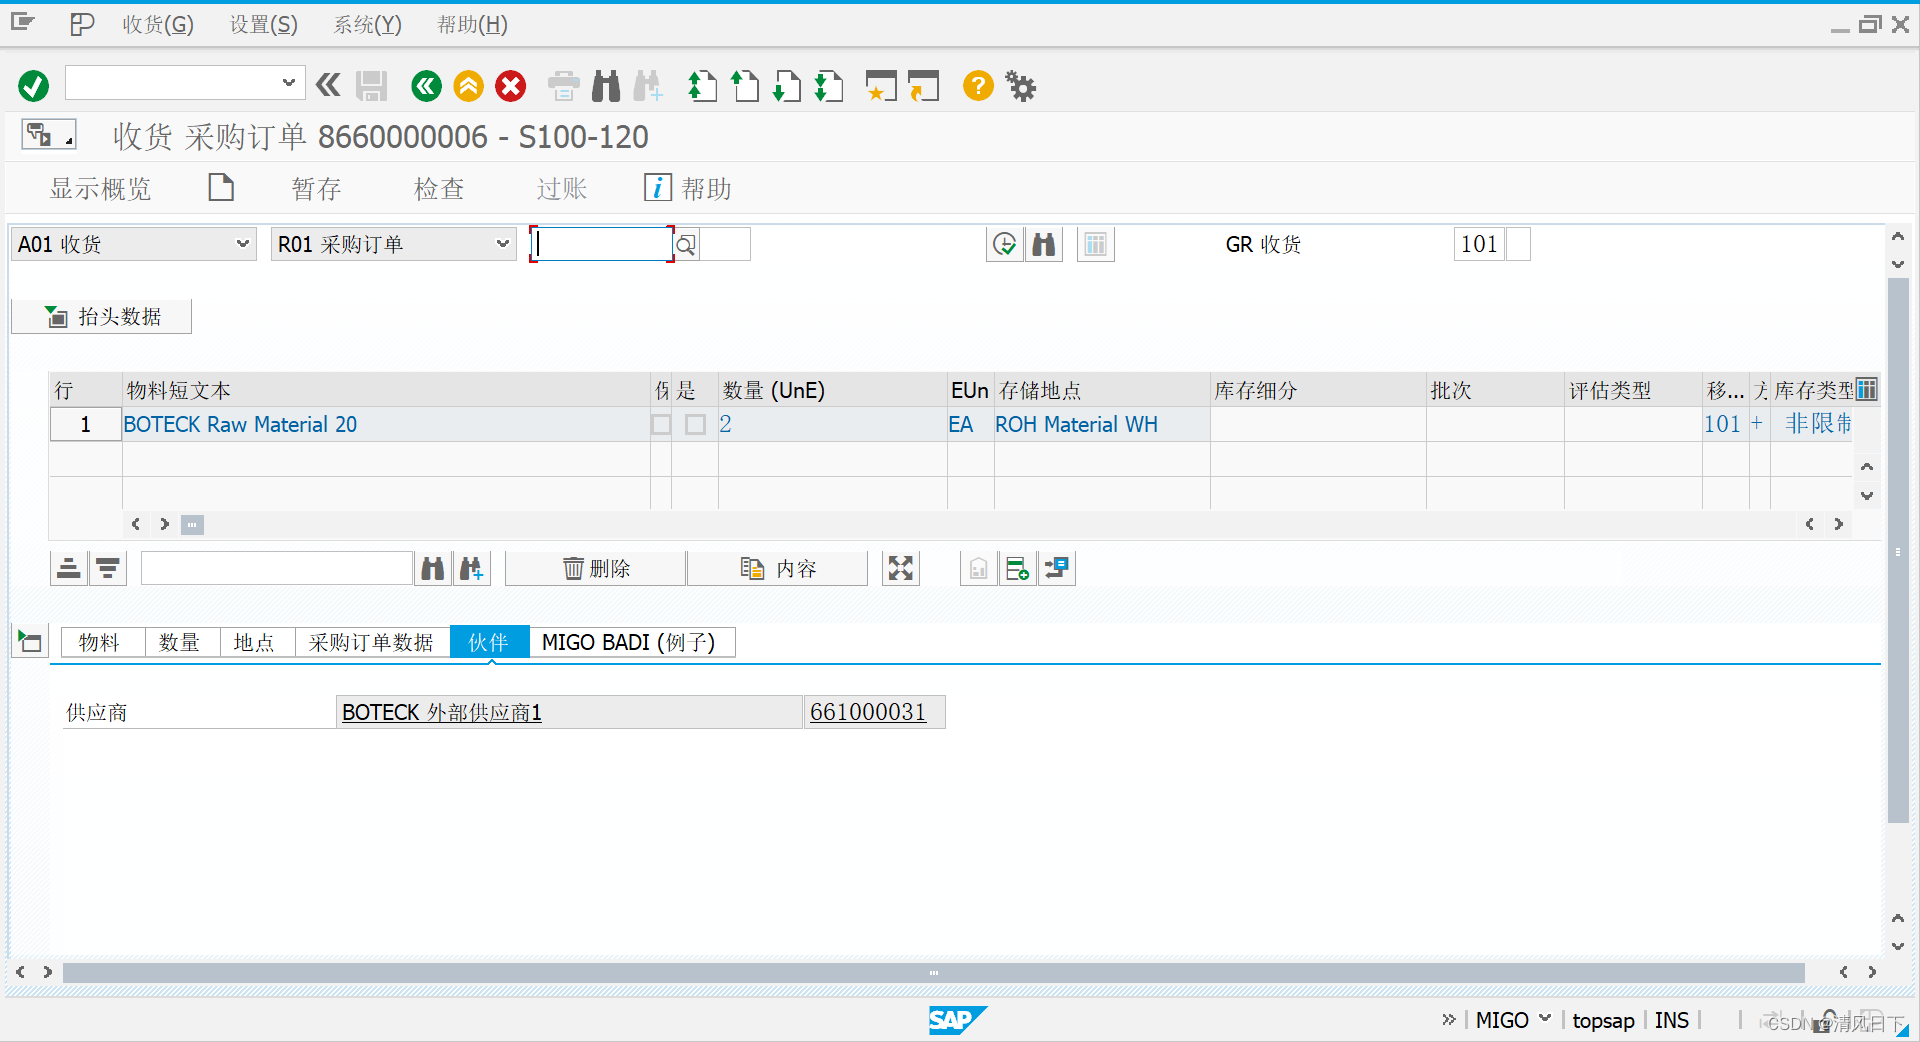Image resolution: width=1920 pixels, height=1042 pixels.
Task: Expand status bar double-arrow chevron
Action: (1448, 1019)
